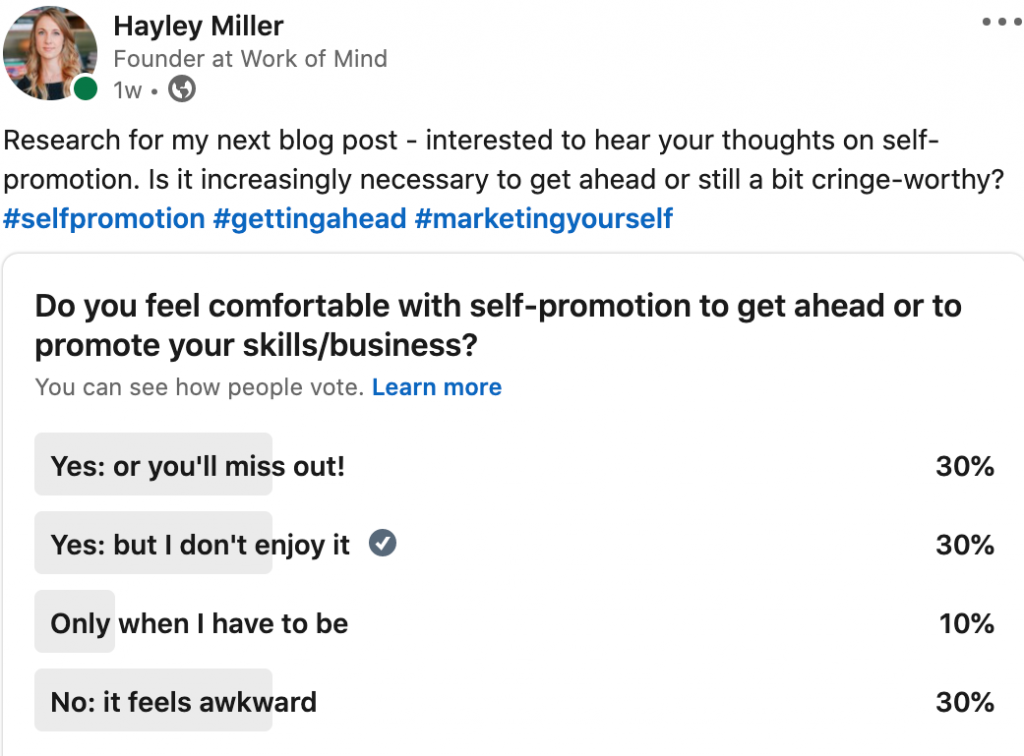
Task: Click the #gettingahead hashtag
Action: tap(309, 218)
